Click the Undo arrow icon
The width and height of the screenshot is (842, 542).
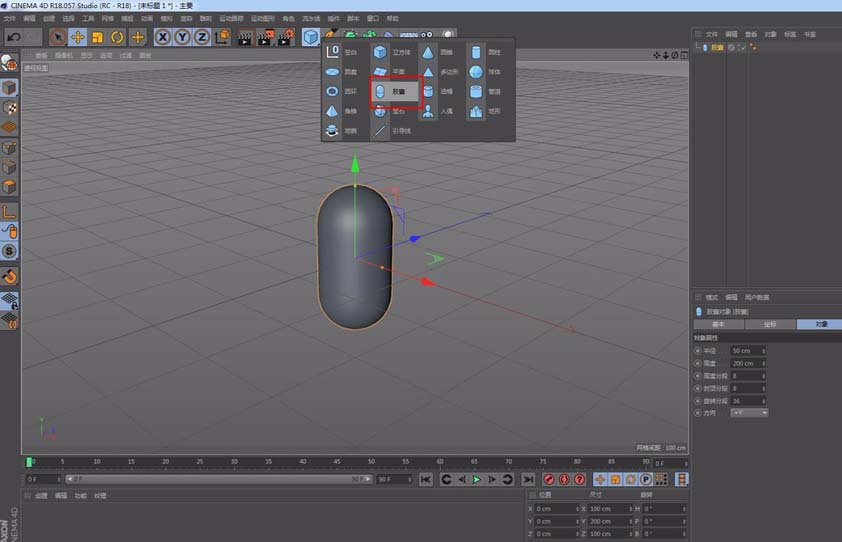13,37
